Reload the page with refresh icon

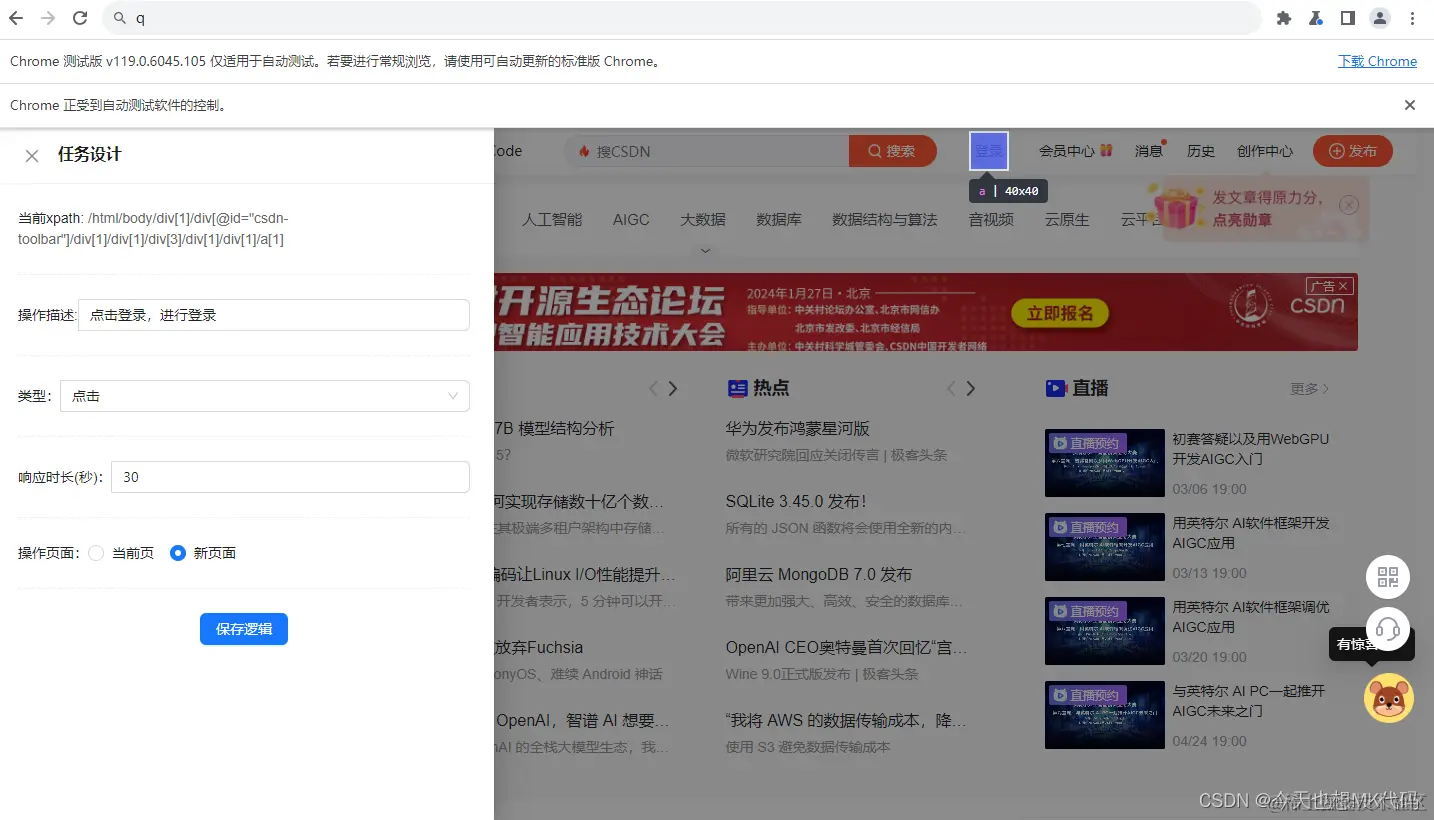(80, 18)
